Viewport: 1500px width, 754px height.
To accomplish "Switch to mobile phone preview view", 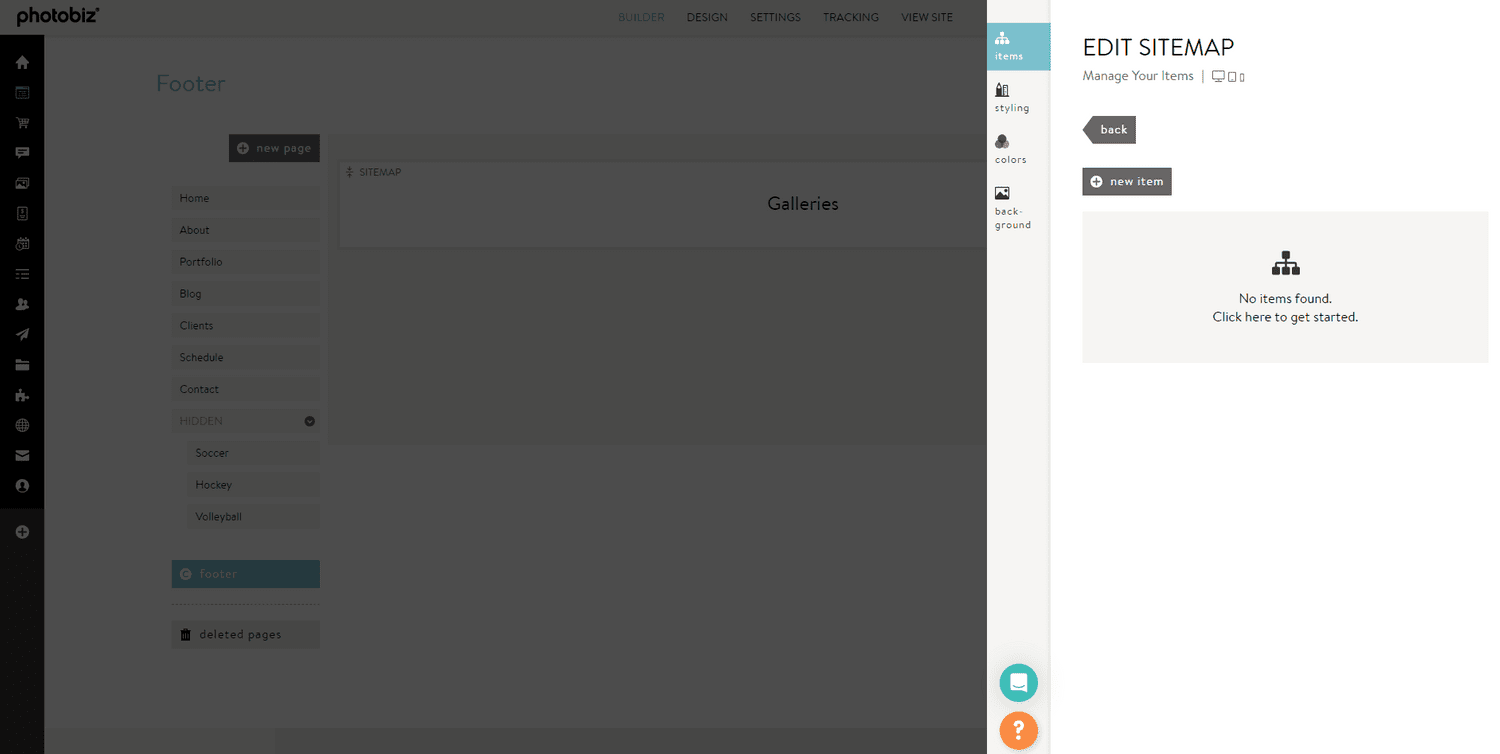I will [1241, 76].
